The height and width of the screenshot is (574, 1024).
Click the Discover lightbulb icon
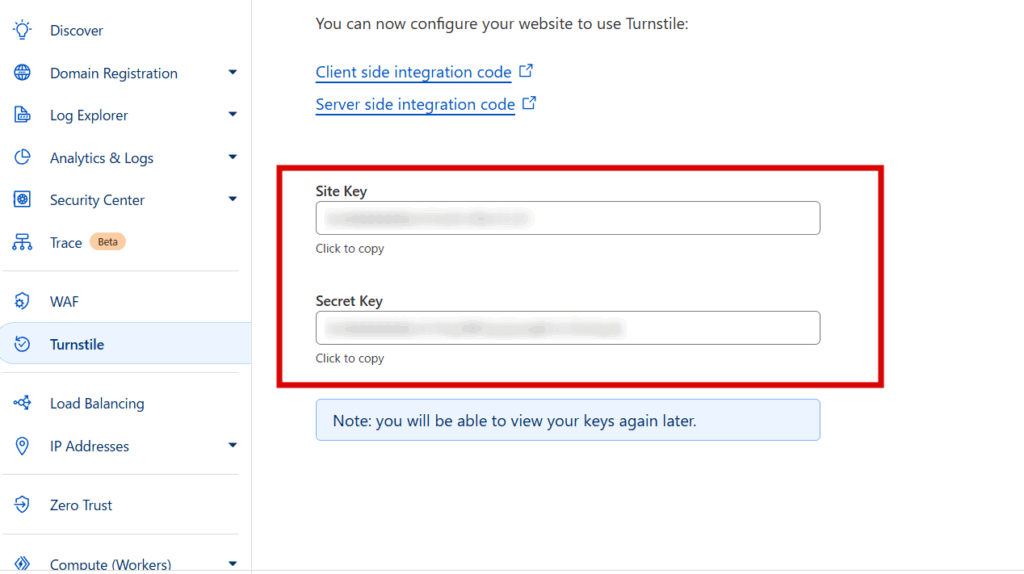click(x=22, y=30)
